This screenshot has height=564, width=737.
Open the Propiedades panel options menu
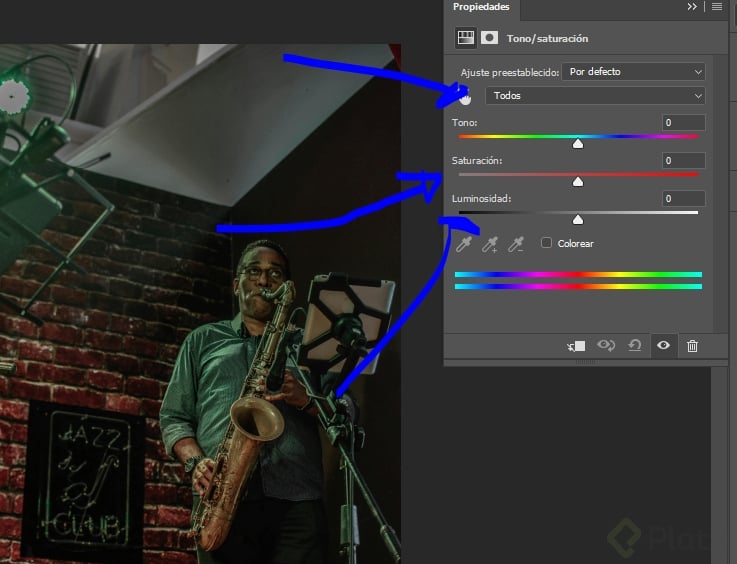pyautogui.click(x=717, y=7)
